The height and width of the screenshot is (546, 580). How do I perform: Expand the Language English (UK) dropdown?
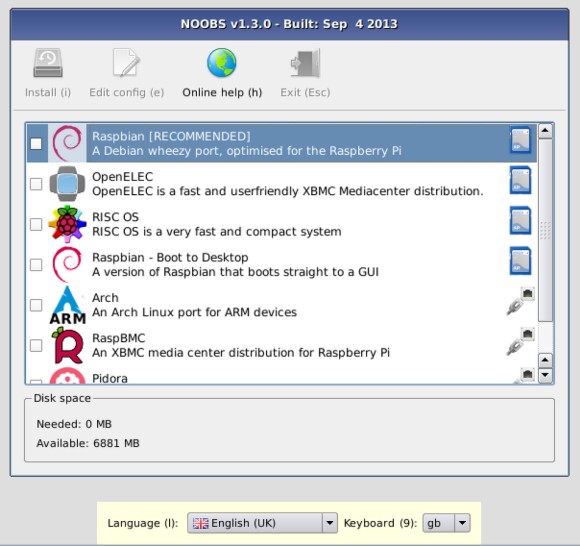coord(262,523)
